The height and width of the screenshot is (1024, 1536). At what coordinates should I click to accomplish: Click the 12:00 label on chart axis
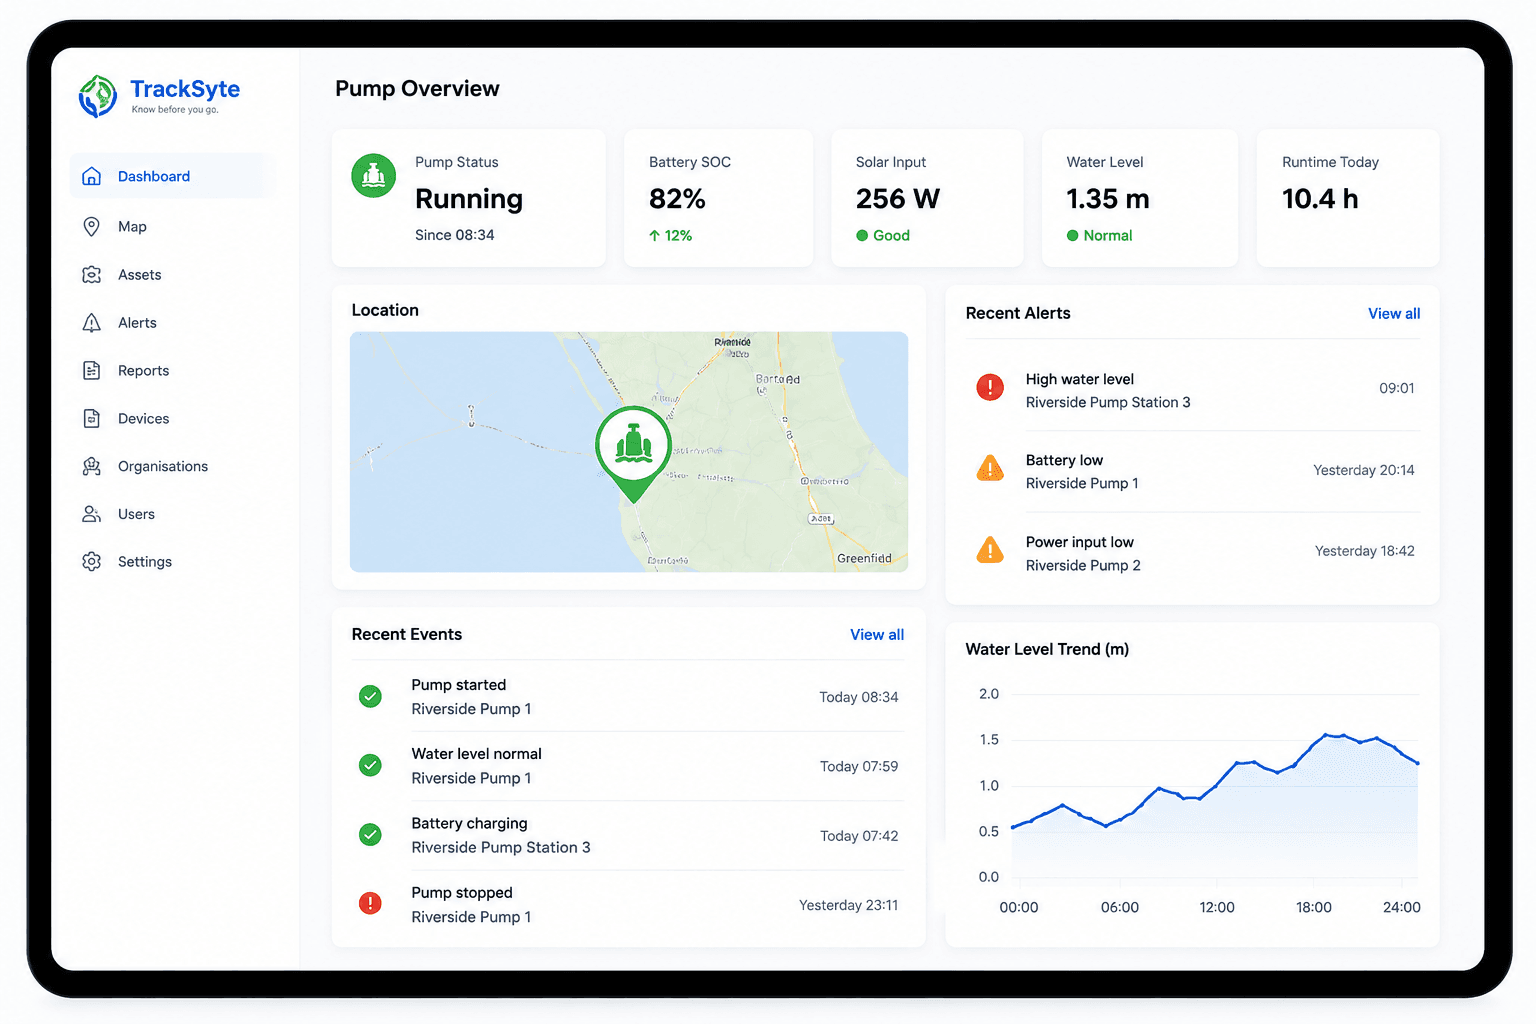point(1217,907)
